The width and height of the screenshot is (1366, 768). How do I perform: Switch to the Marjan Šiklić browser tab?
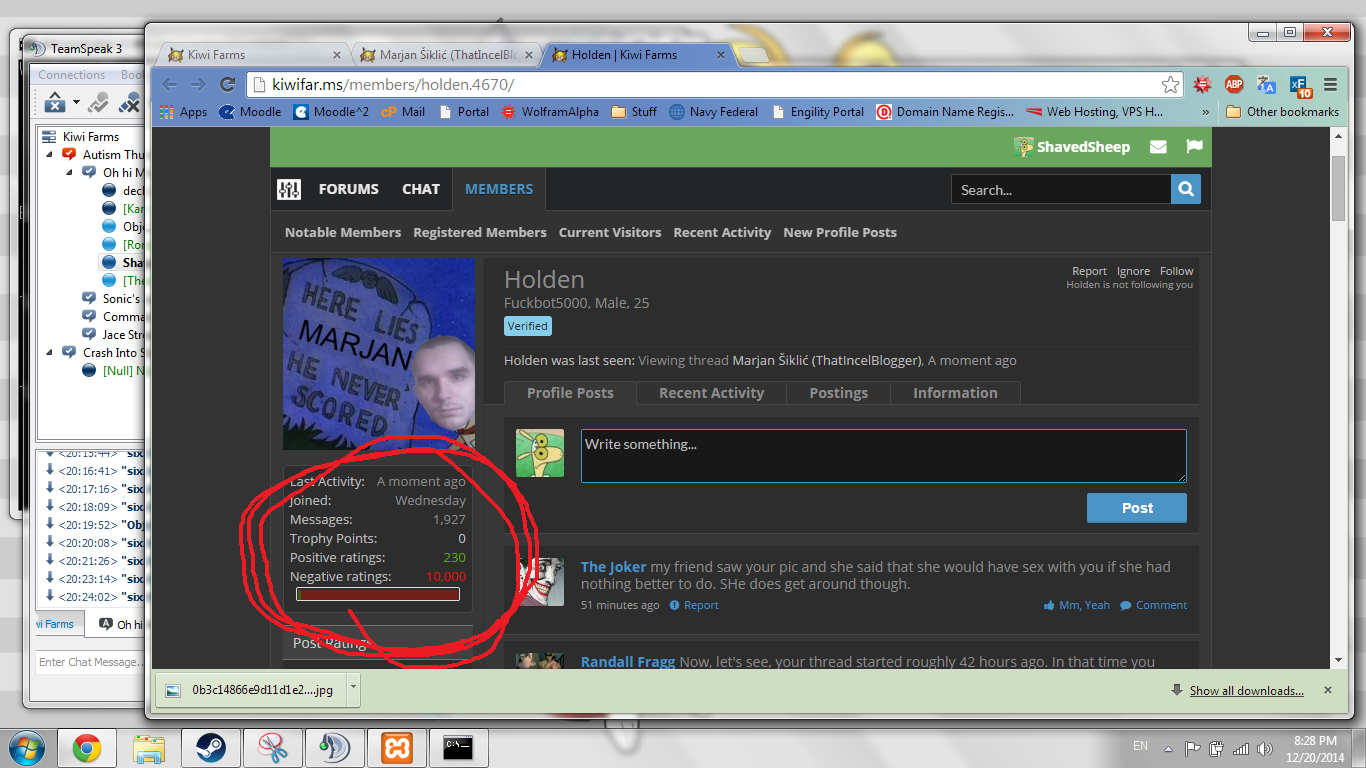tap(445, 54)
